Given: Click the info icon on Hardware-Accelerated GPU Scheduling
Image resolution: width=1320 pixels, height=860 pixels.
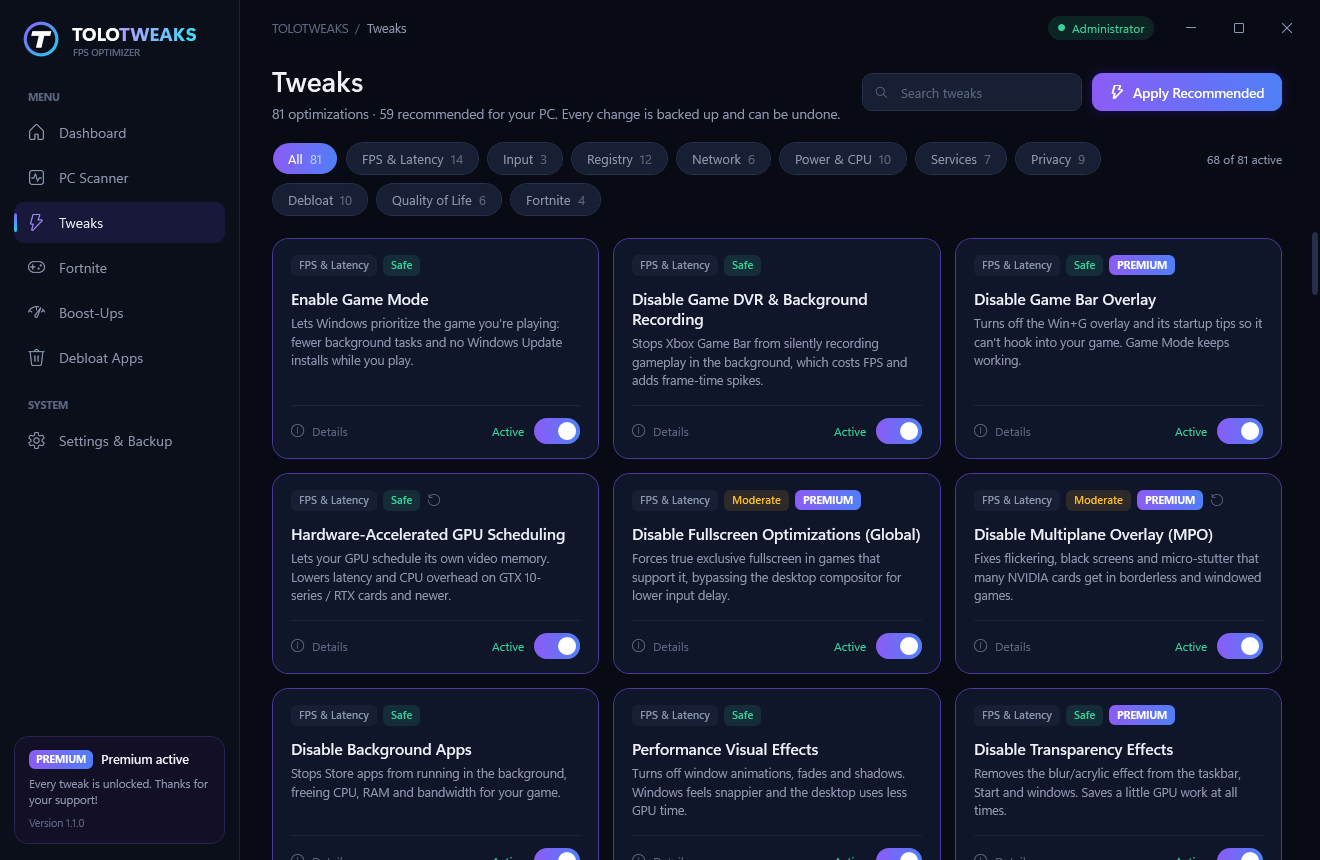Looking at the screenshot, I should [298, 646].
